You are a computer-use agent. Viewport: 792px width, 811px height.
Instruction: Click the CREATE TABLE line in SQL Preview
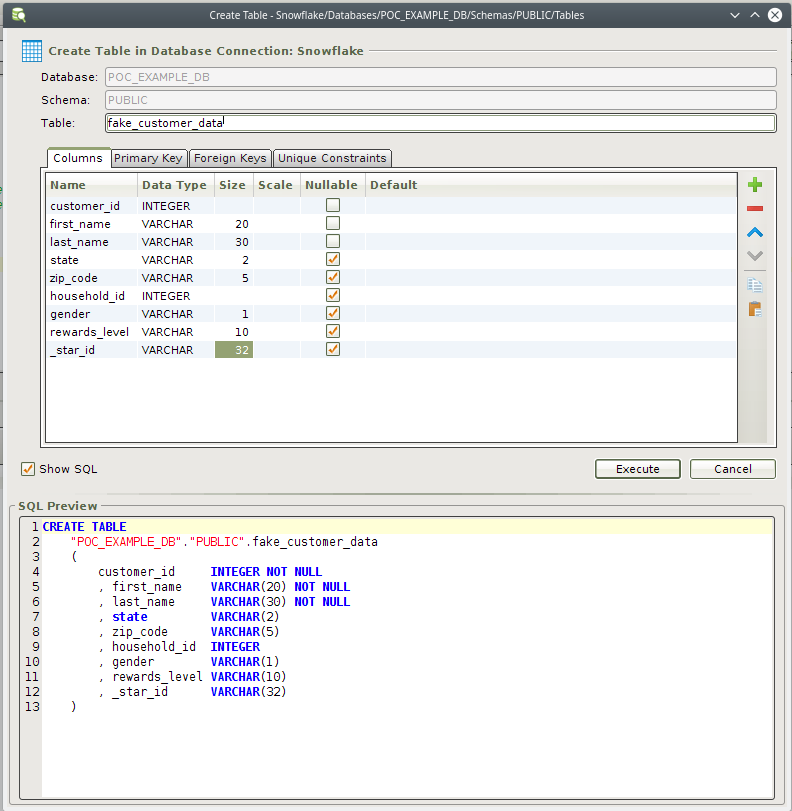(x=408, y=527)
